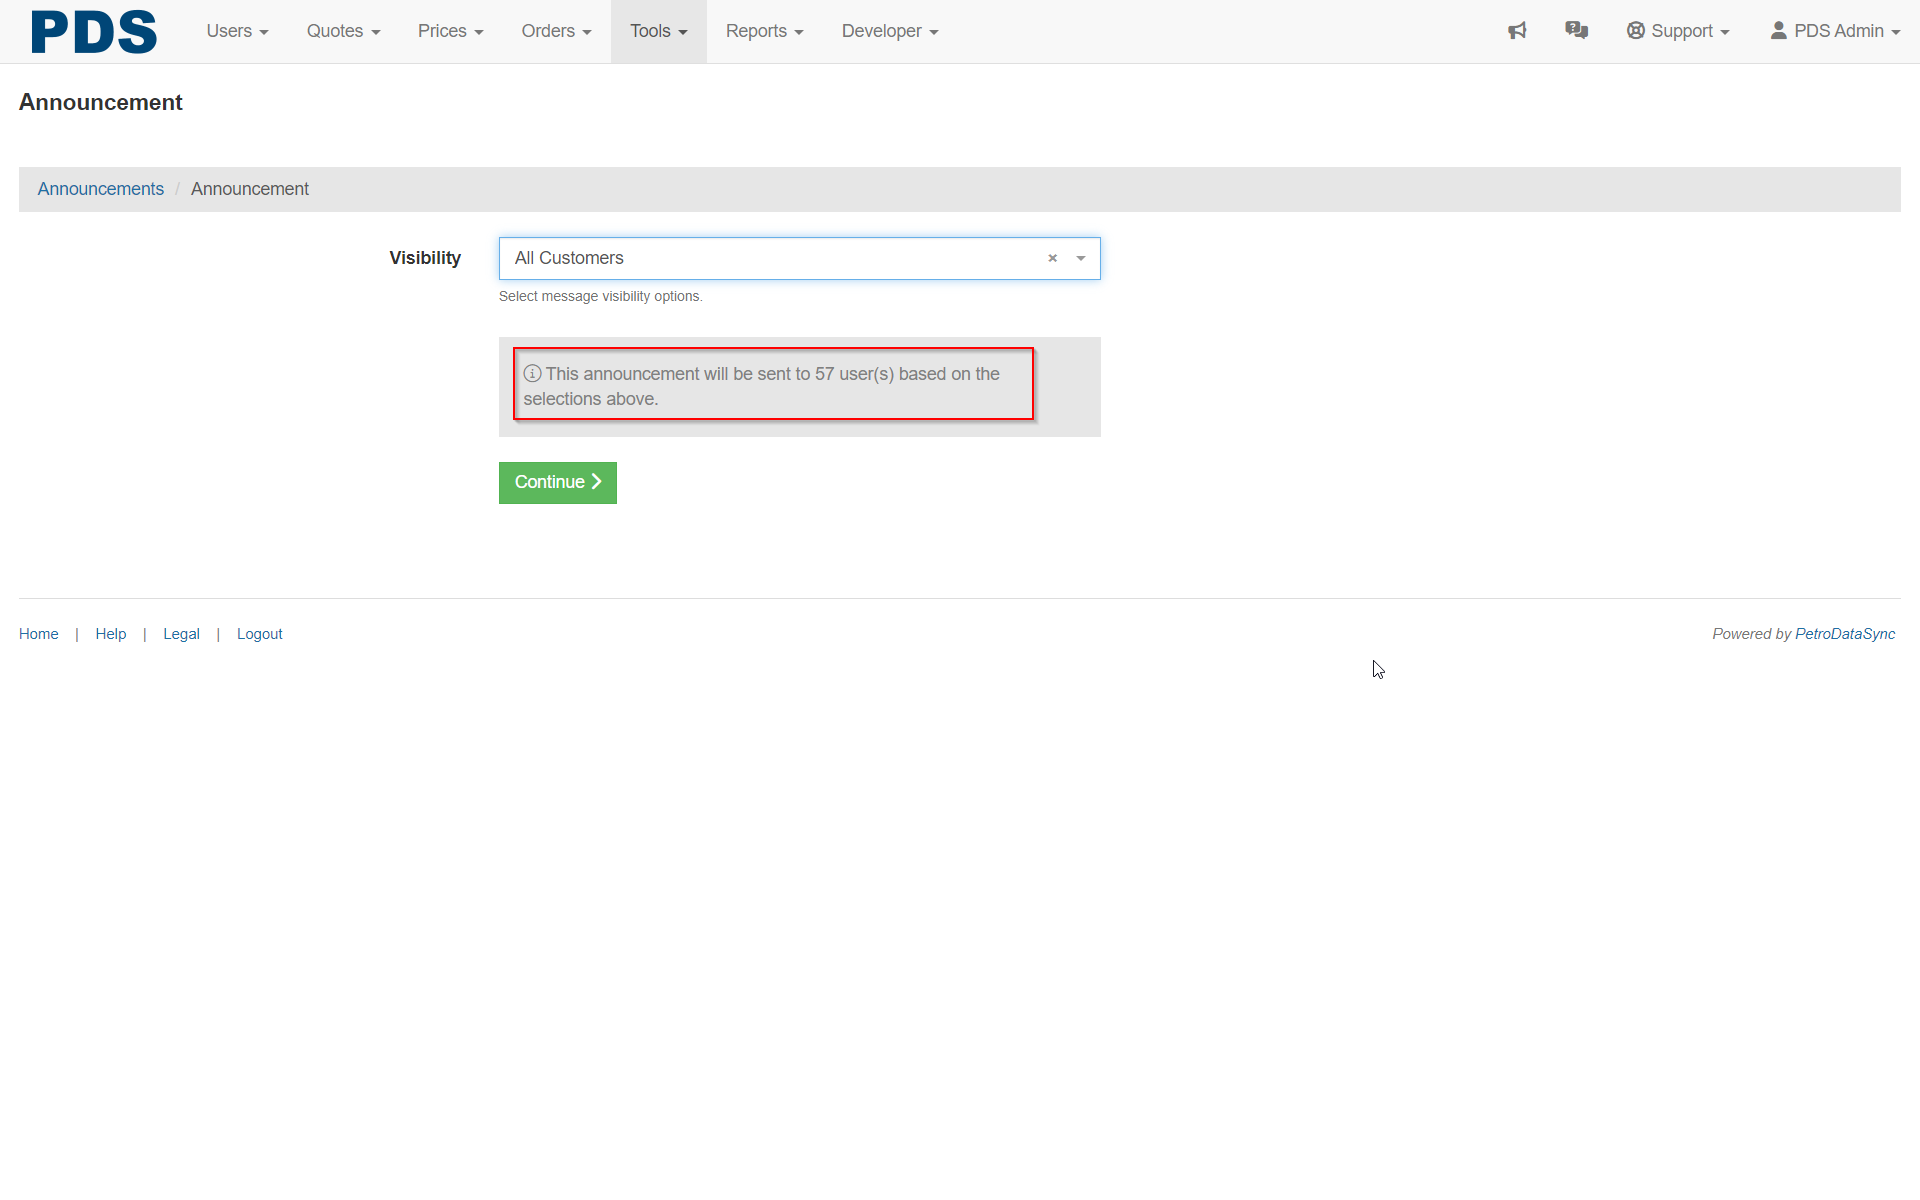Open the Prices menu
The image size is (1920, 1200).
(x=450, y=31)
